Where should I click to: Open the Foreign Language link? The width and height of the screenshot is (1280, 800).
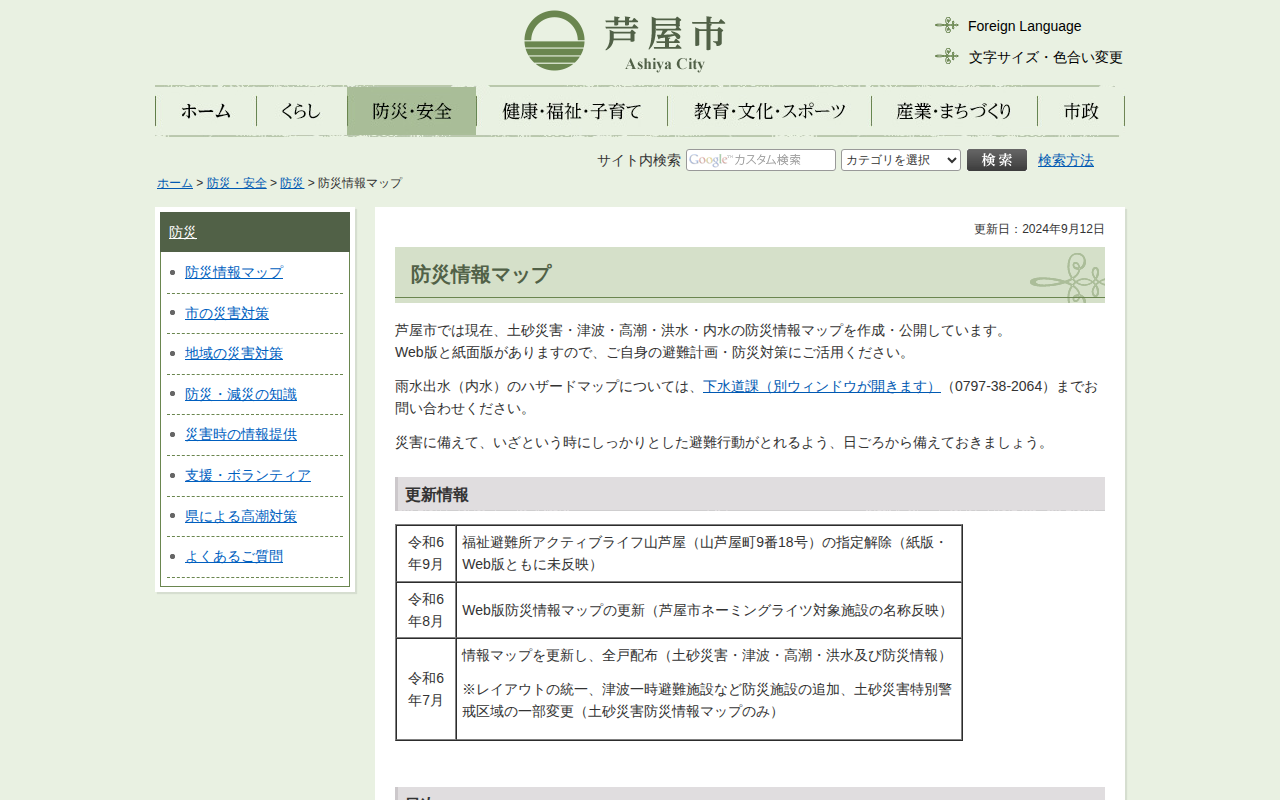1024,26
